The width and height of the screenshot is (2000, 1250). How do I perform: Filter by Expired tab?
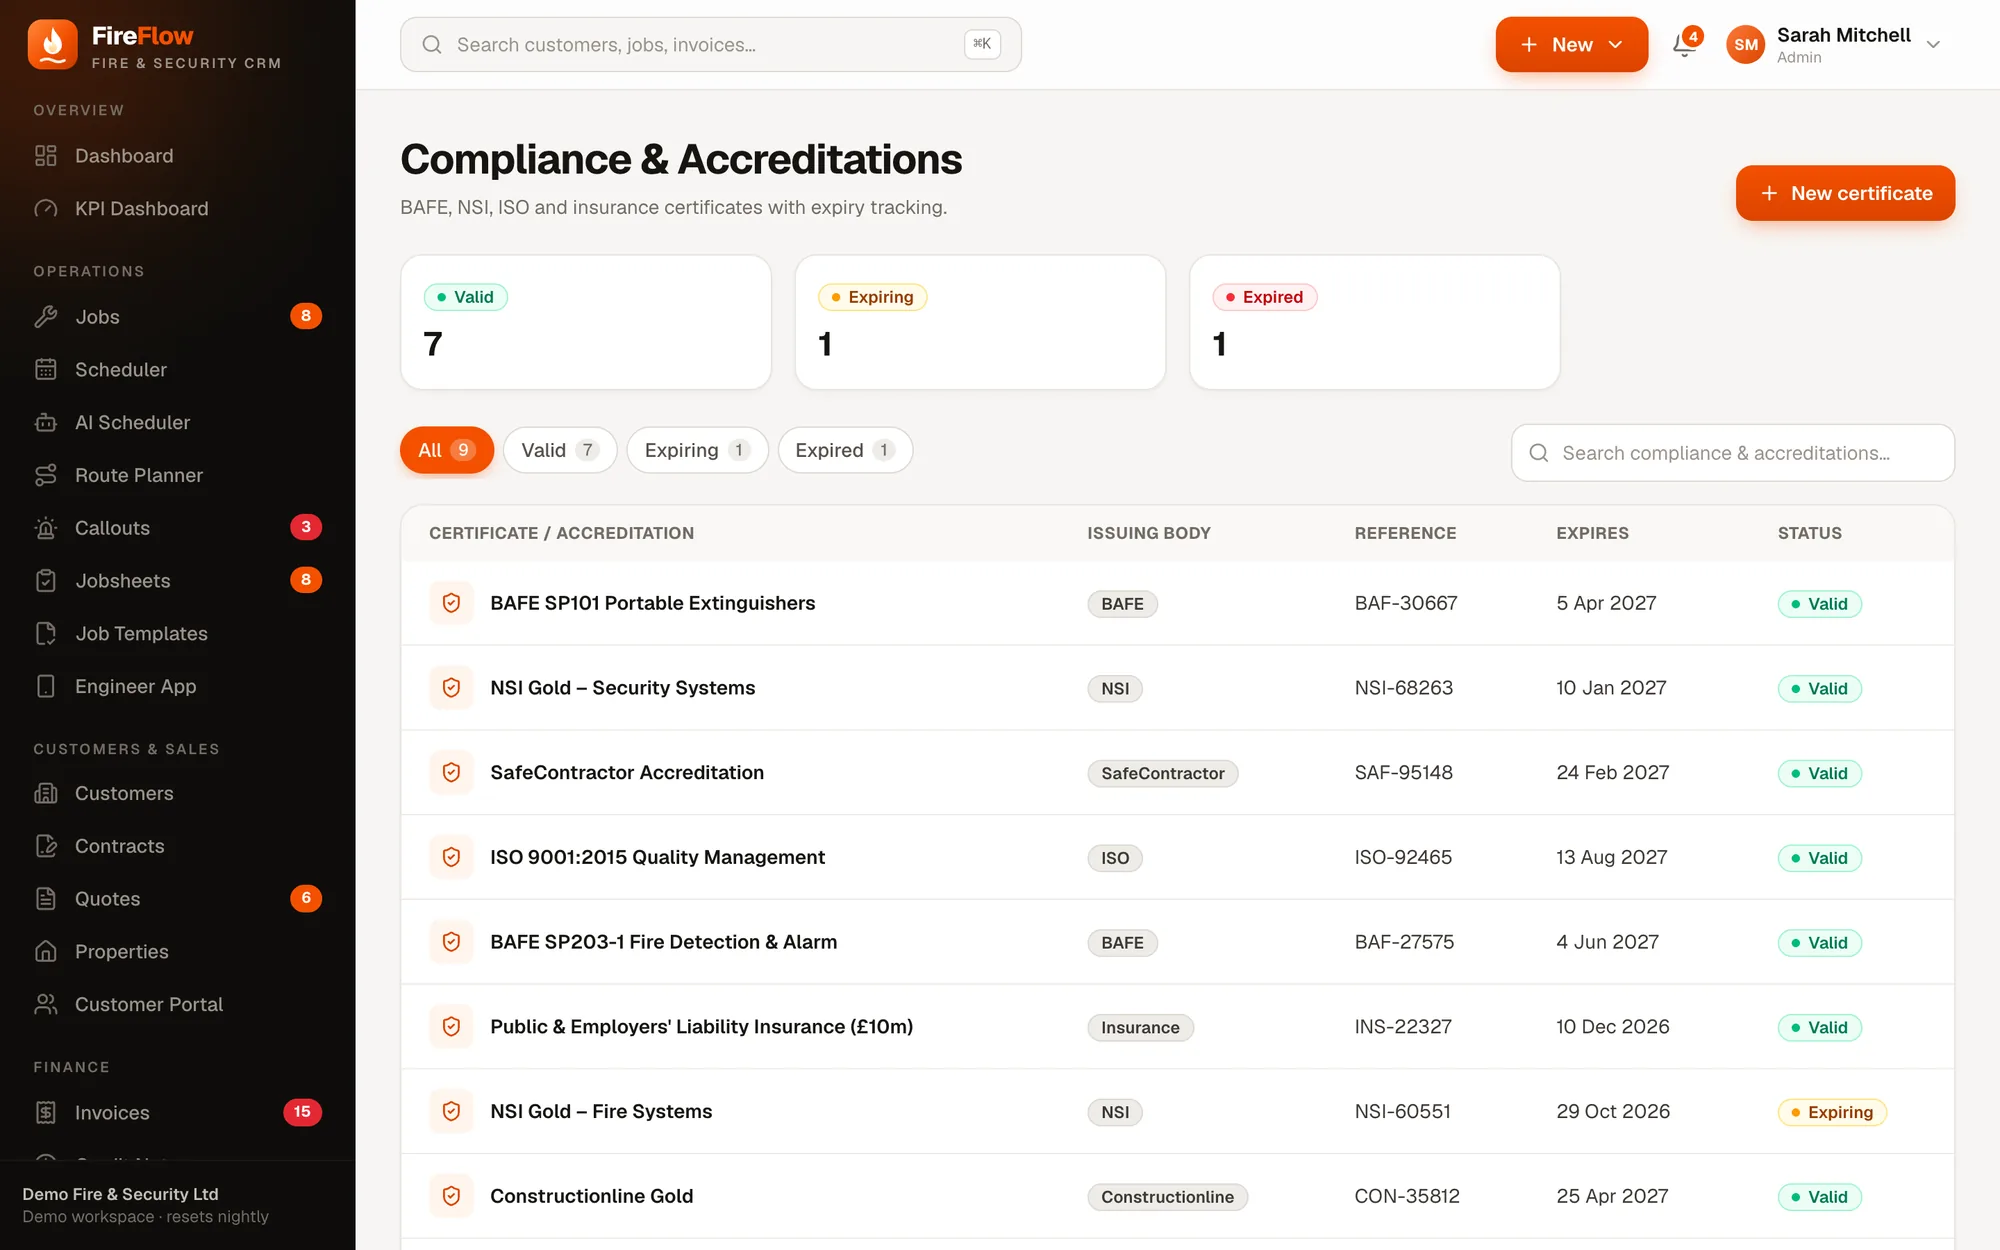coord(845,450)
